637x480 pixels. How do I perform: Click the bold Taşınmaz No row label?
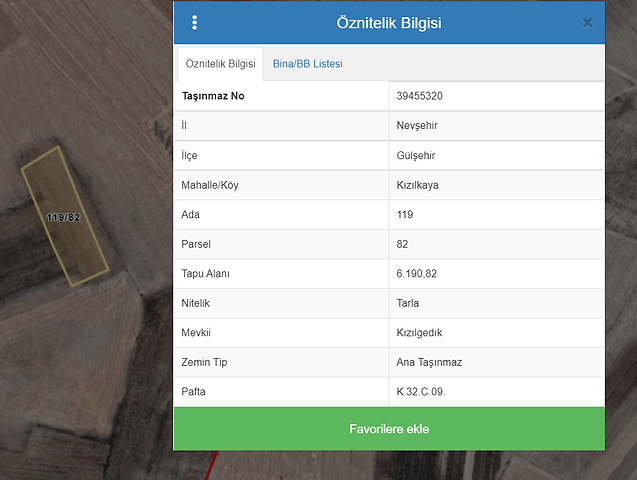pos(213,97)
